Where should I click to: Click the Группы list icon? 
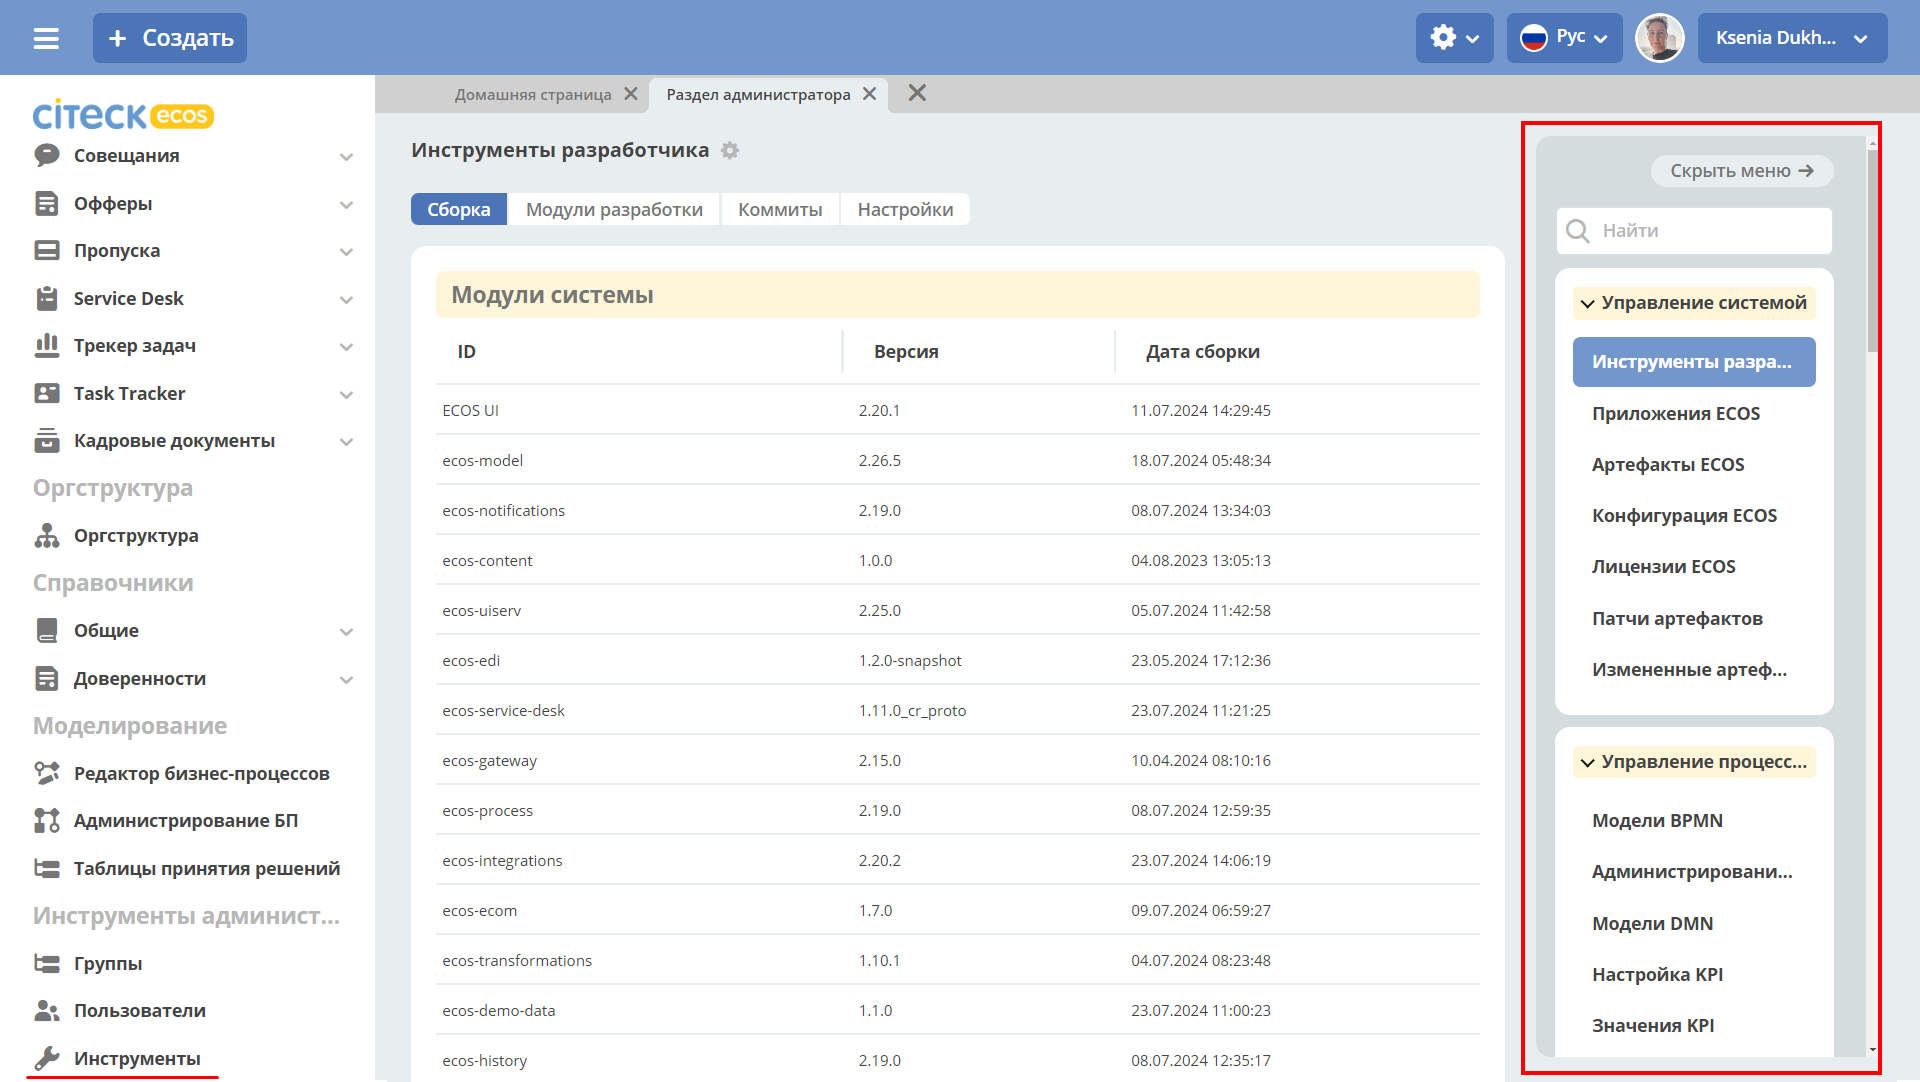coord(47,963)
